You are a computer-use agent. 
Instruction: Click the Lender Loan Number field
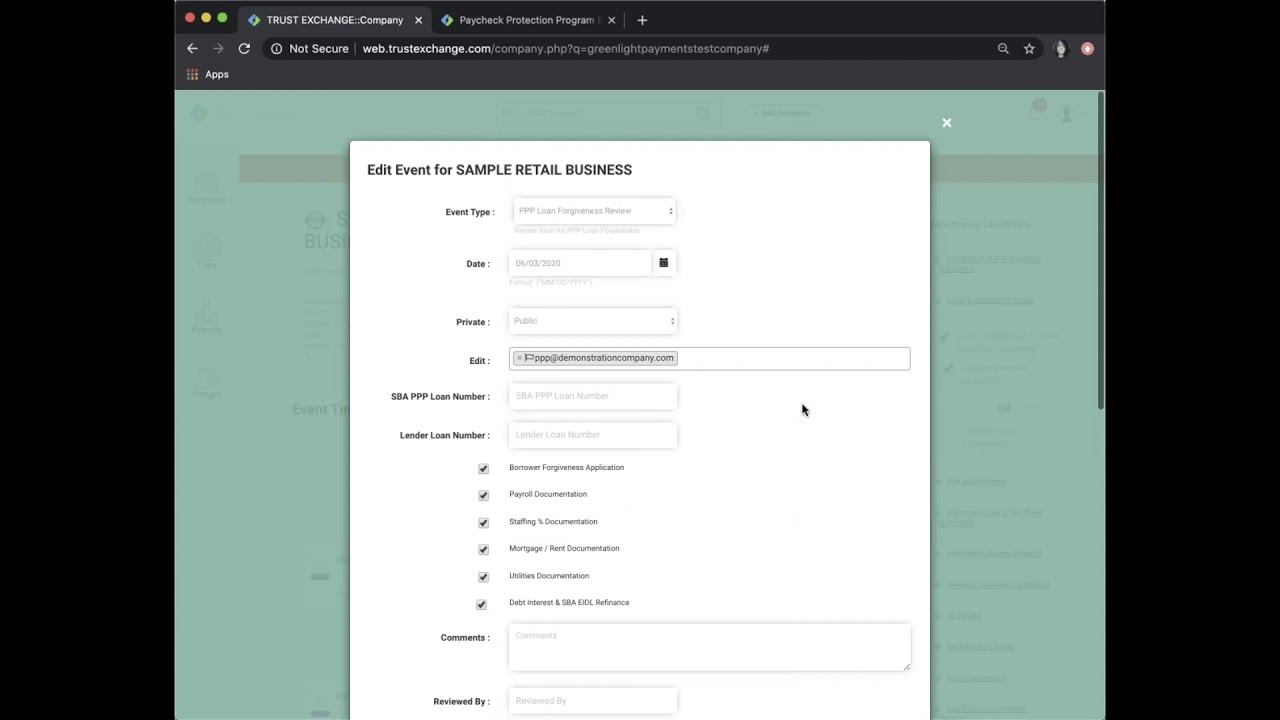click(593, 435)
